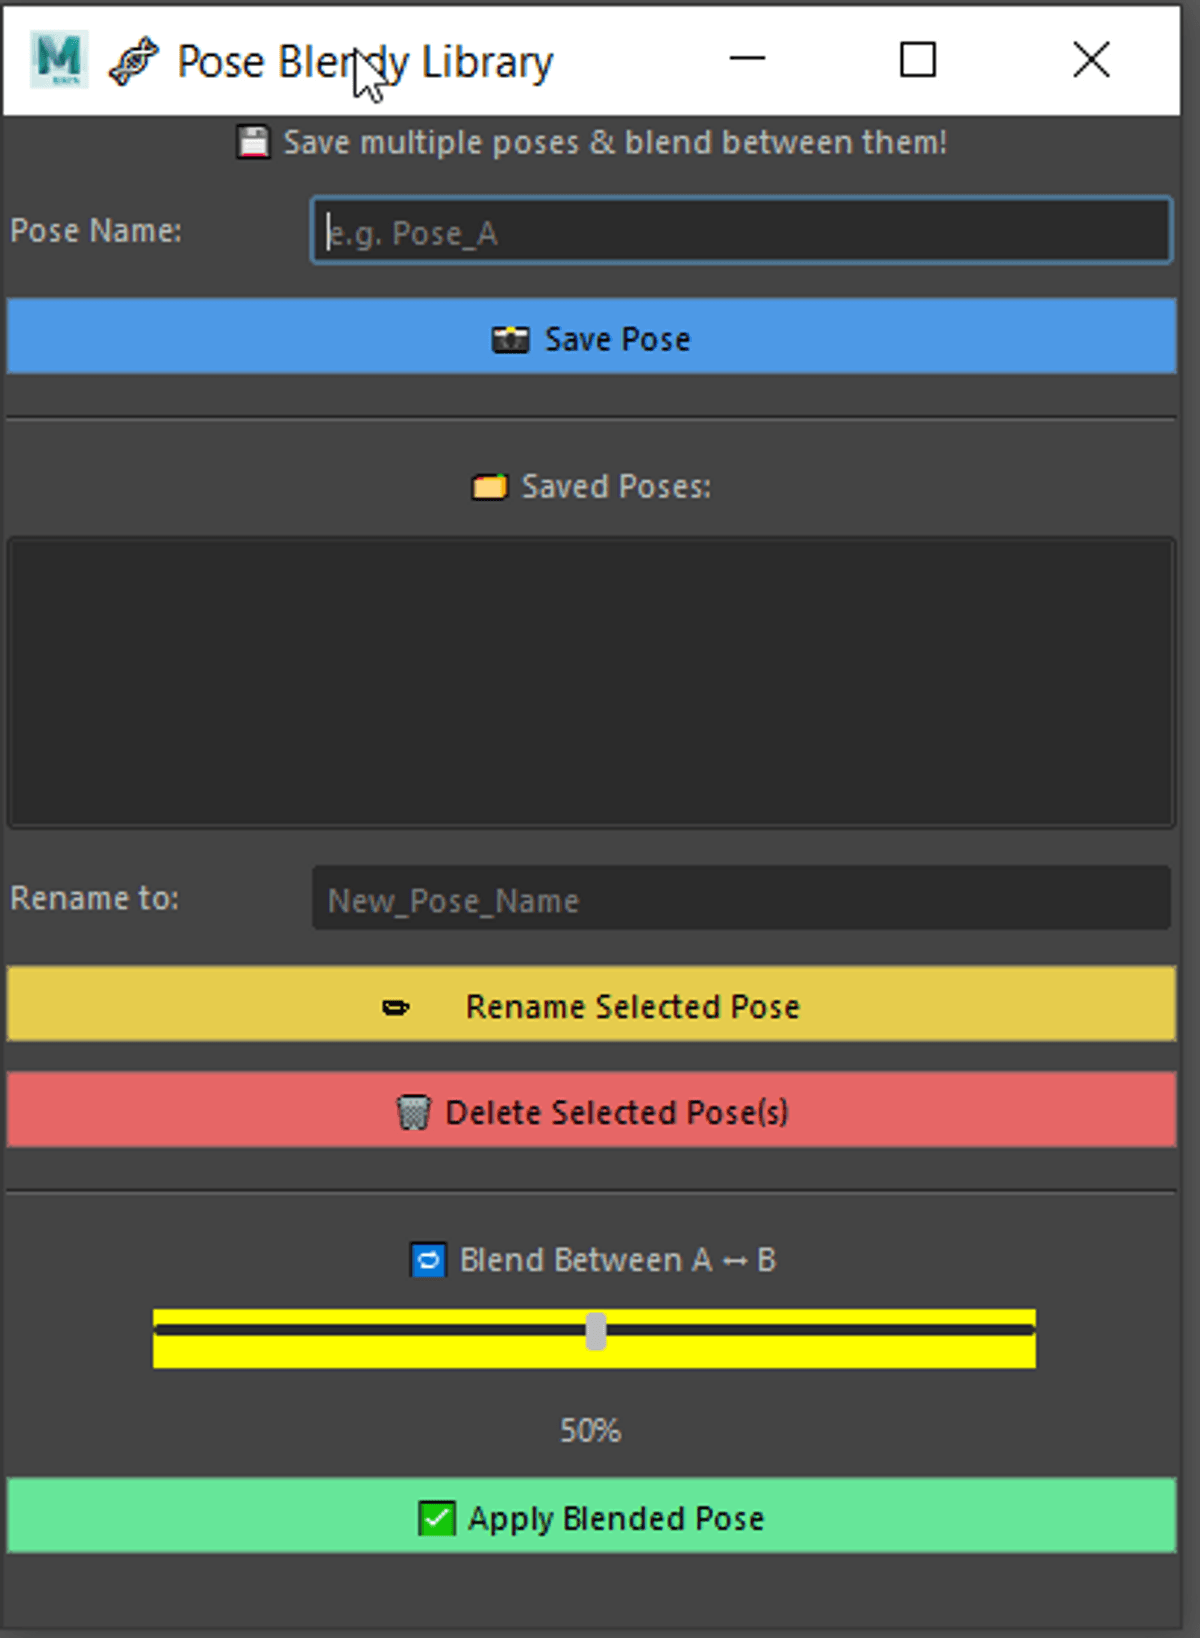Maximize the Pose Blendy Library window

tap(917, 60)
